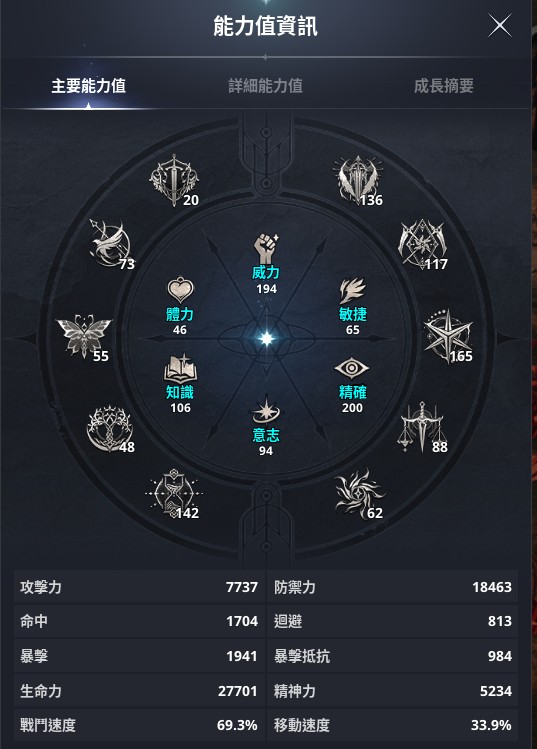Click the 攻擊力 stat row
The height and width of the screenshot is (749, 537).
pos(139,587)
